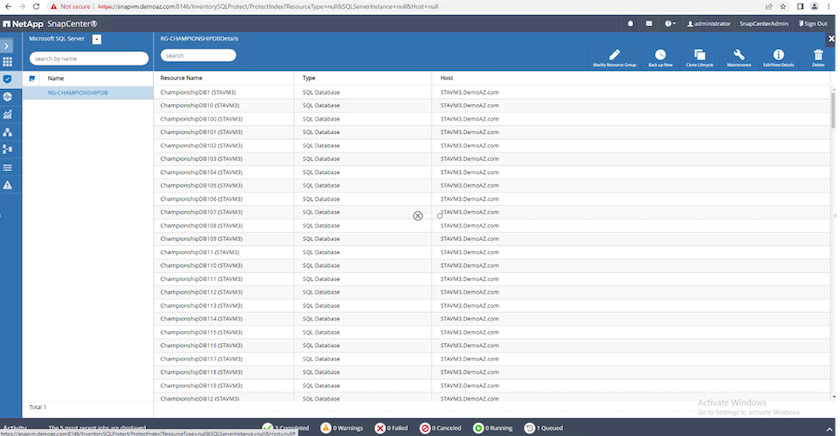The image size is (840, 436).
Task: Select row ChampionshipDB101 (STAVM3)
Action: (492, 132)
